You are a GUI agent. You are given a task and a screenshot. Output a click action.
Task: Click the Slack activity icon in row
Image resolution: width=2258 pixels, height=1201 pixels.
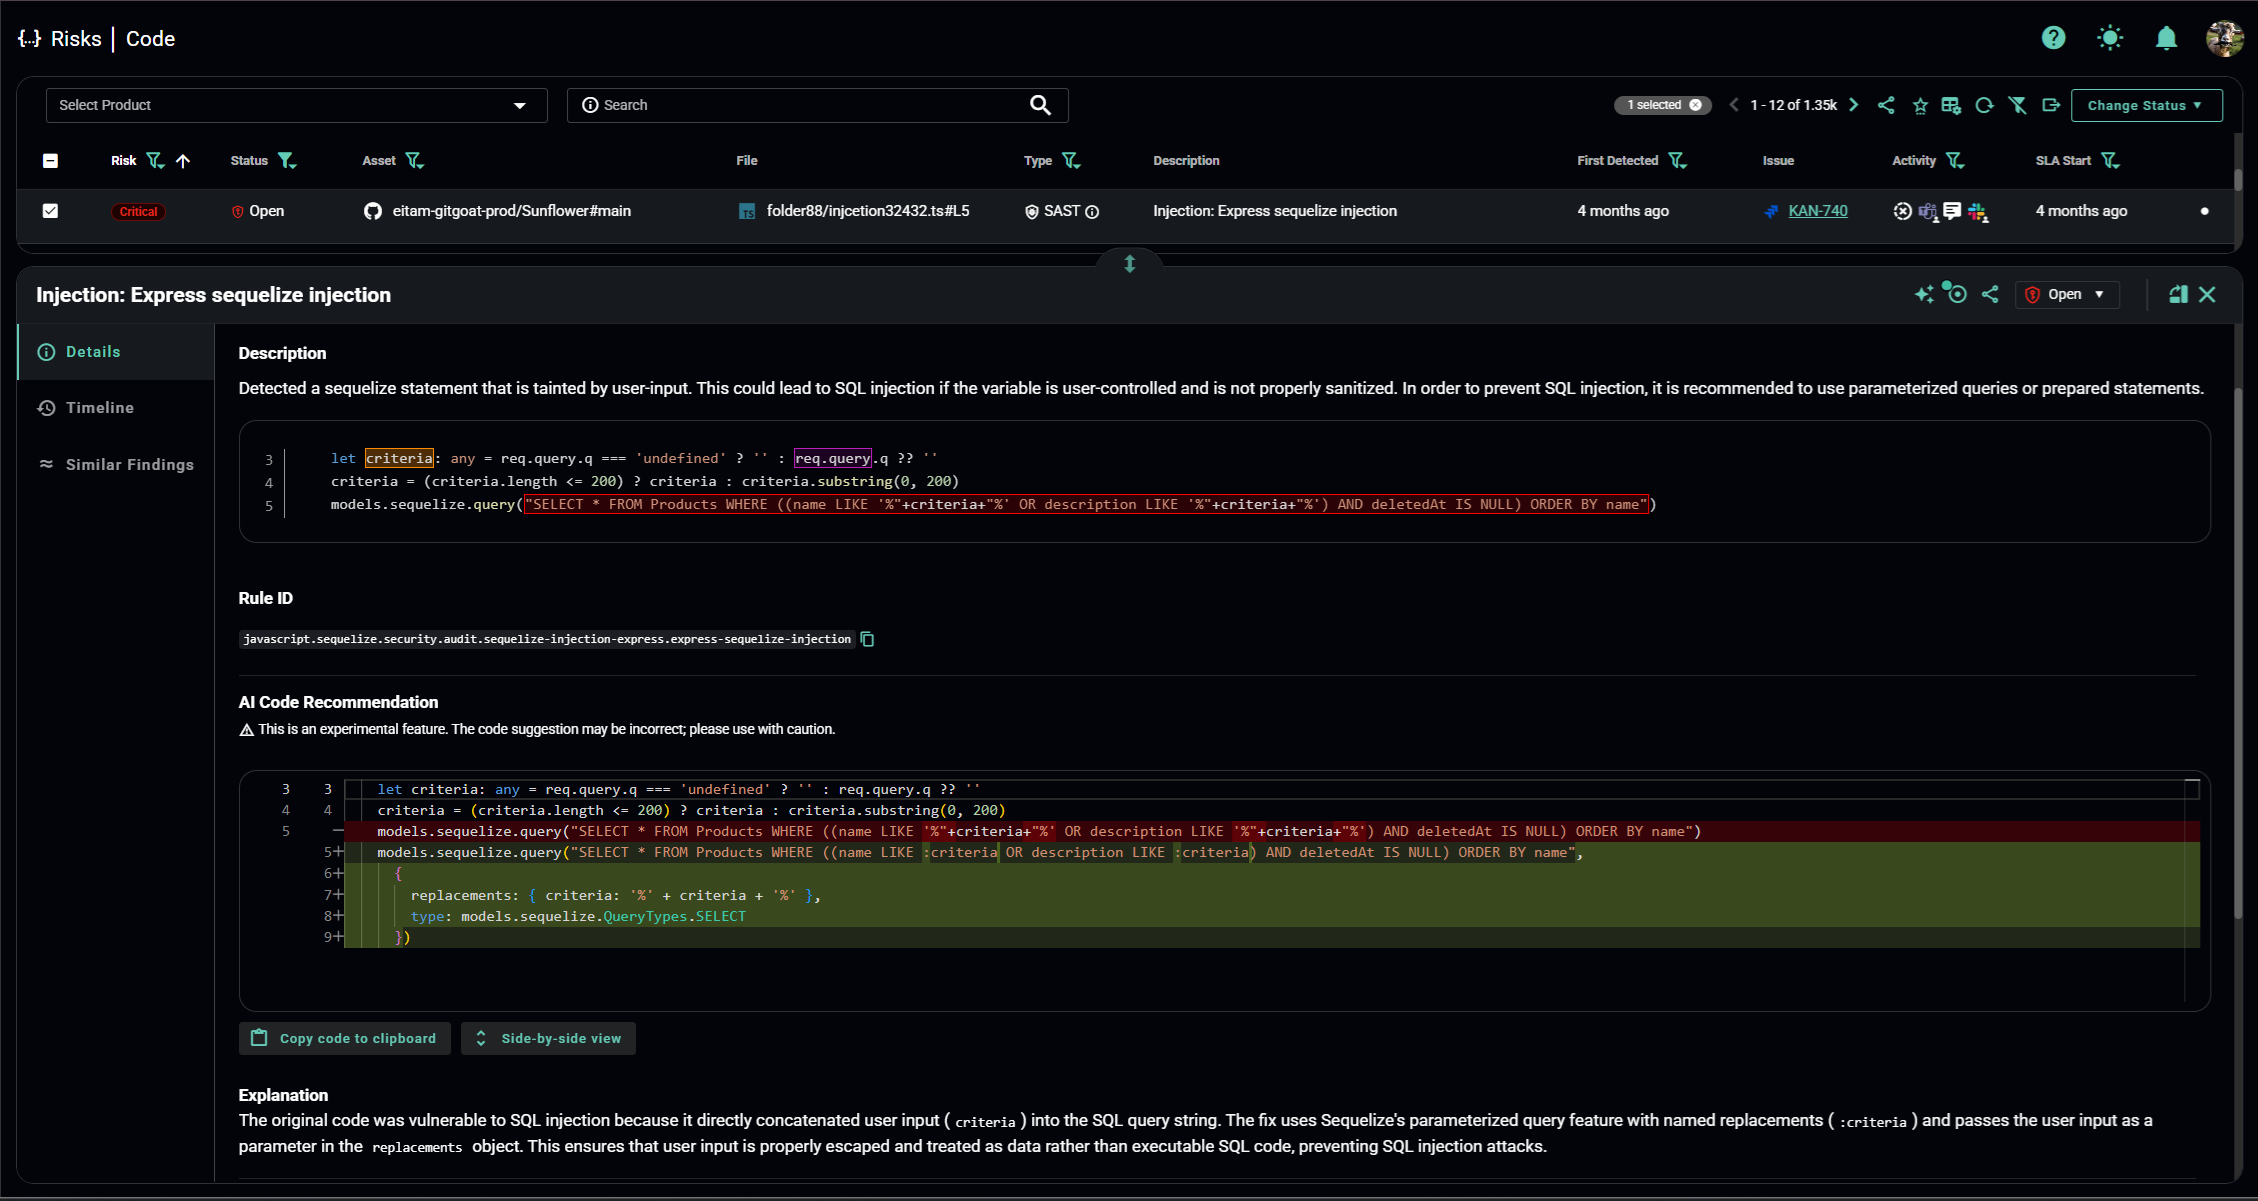coord(1977,211)
